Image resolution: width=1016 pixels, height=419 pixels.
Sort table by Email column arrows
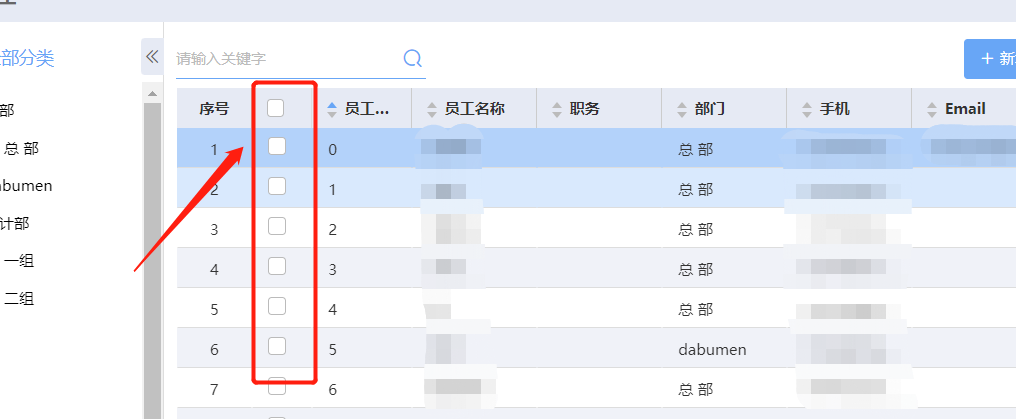click(932, 109)
